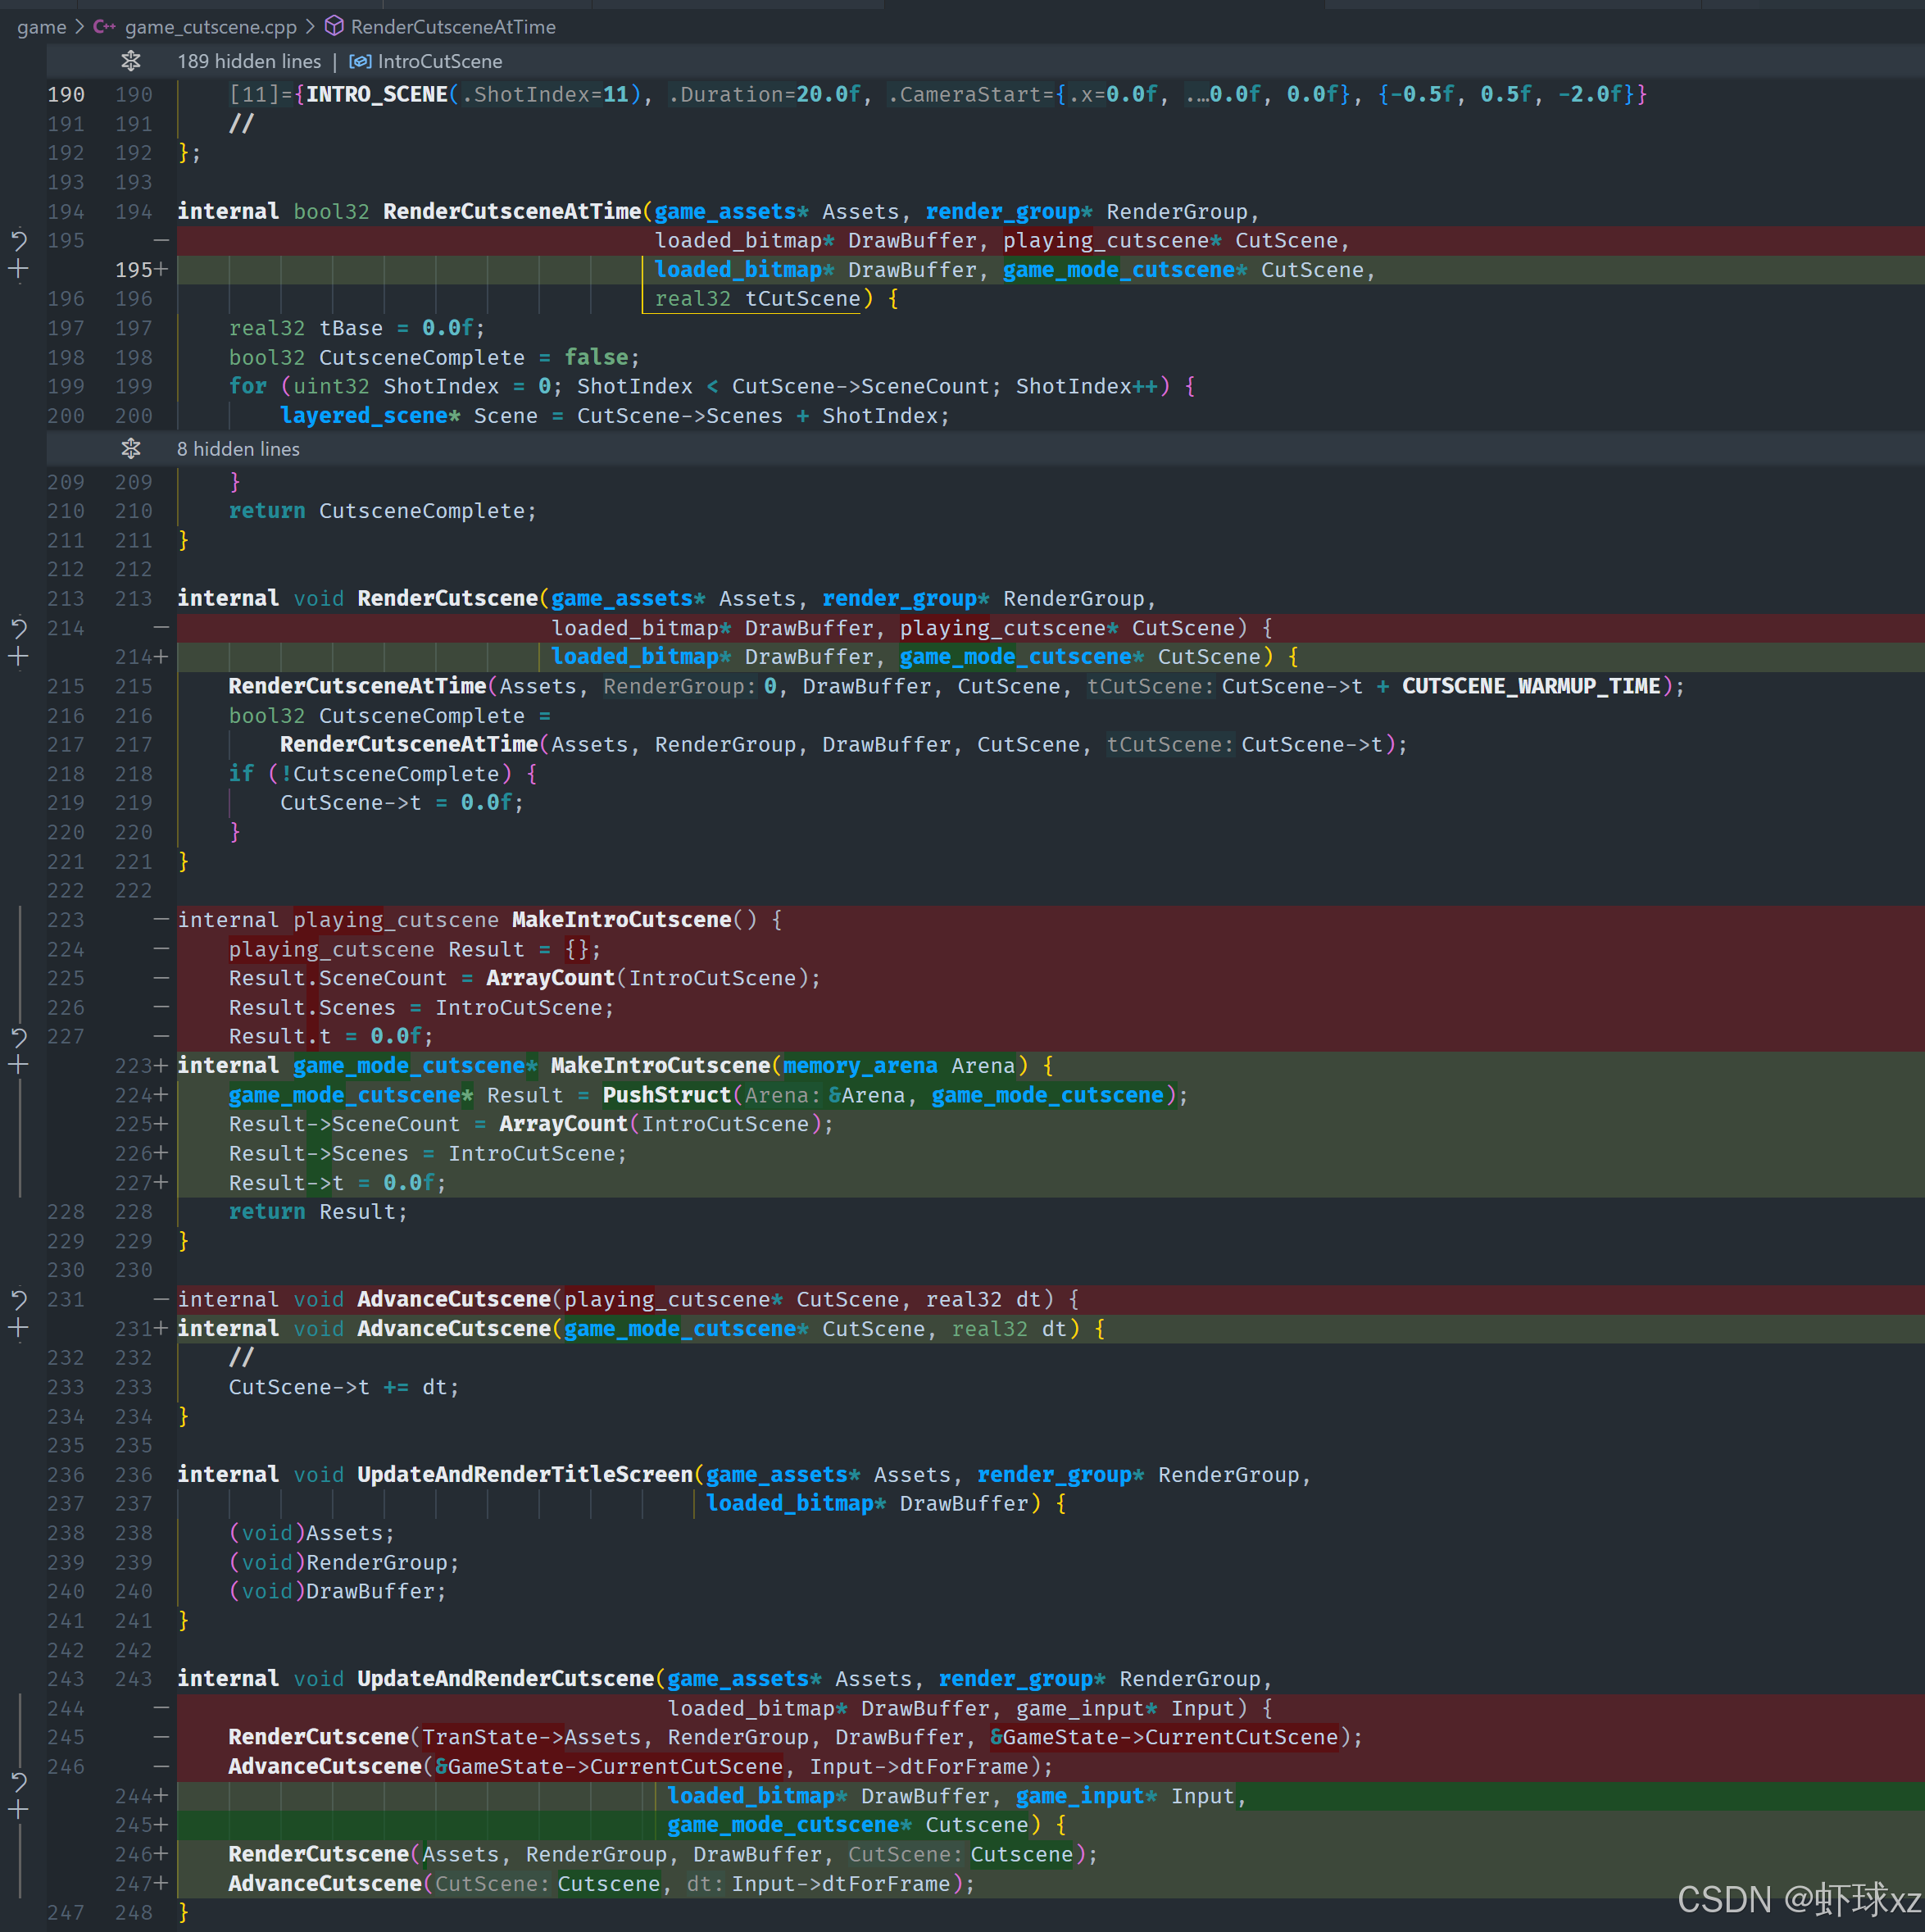1925x1932 pixels.
Task: Revert the change at line 195
Action: pyautogui.click(x=18, y=240)
